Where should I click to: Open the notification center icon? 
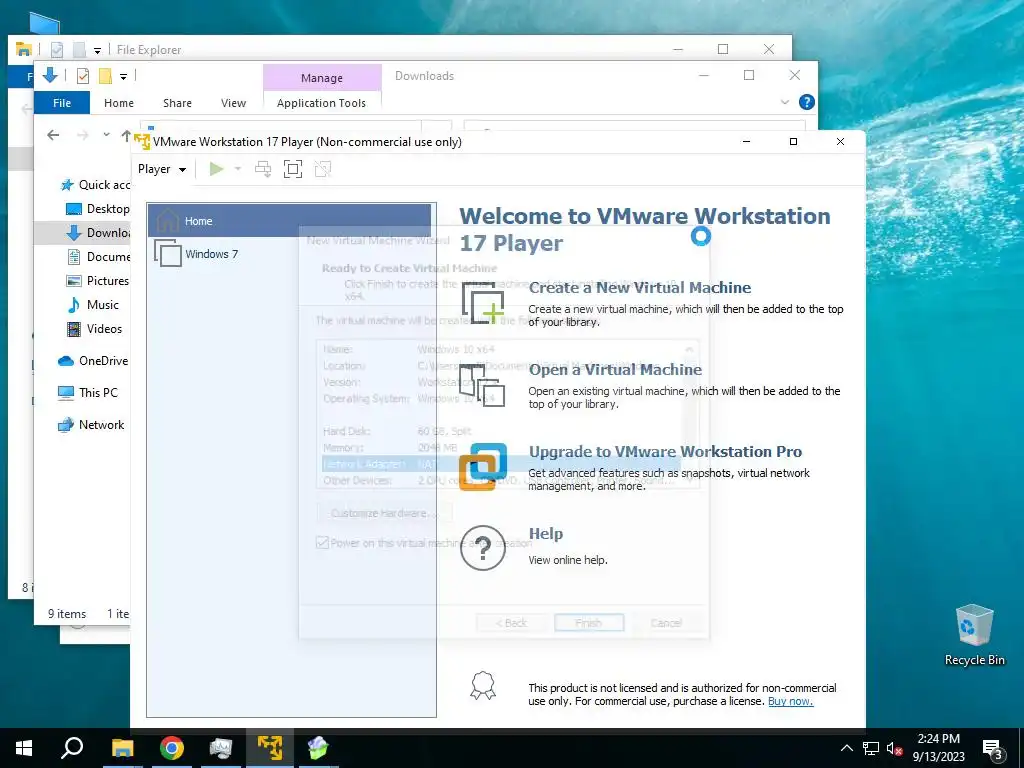point(993,749)
